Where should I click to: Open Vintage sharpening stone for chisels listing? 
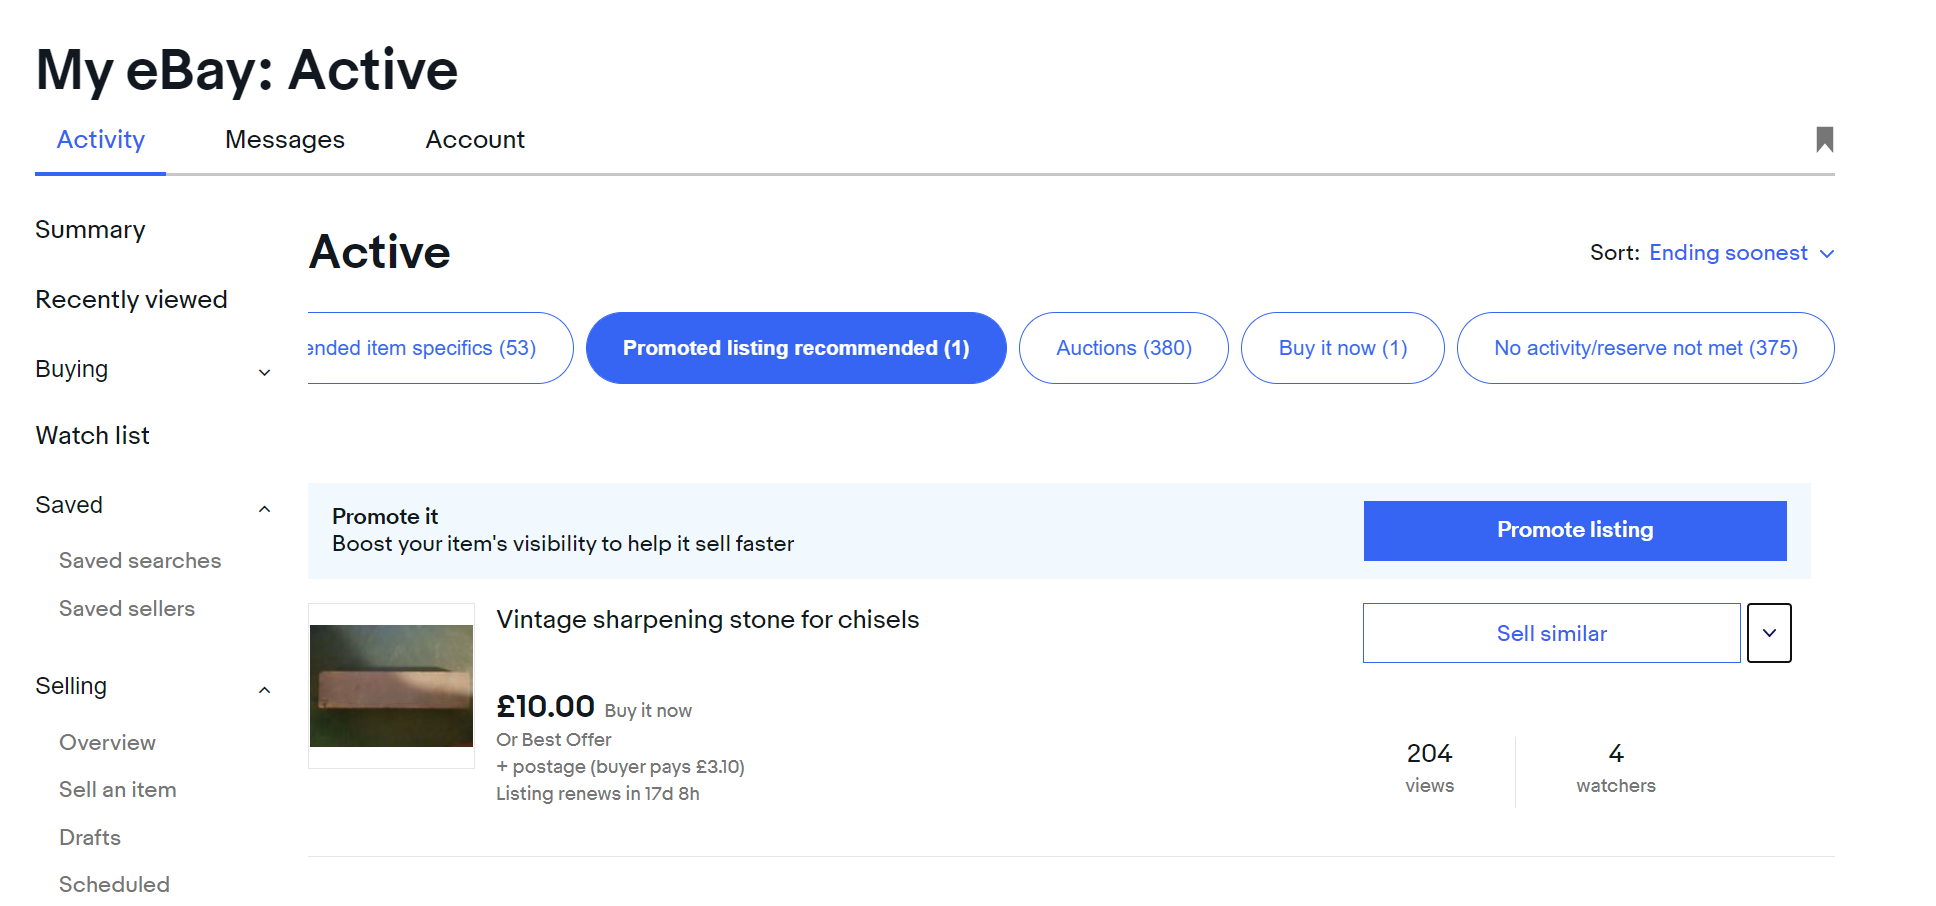click(x=707, y=620)
